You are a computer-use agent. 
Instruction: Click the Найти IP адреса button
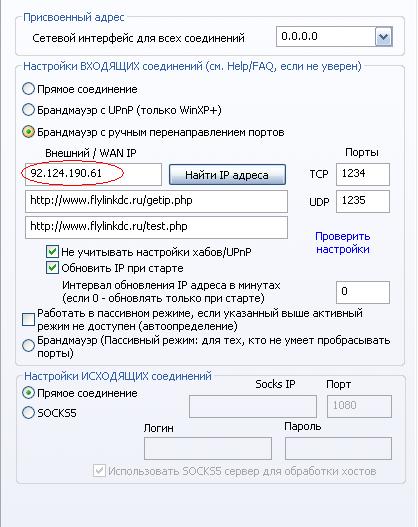pos(227,174)
